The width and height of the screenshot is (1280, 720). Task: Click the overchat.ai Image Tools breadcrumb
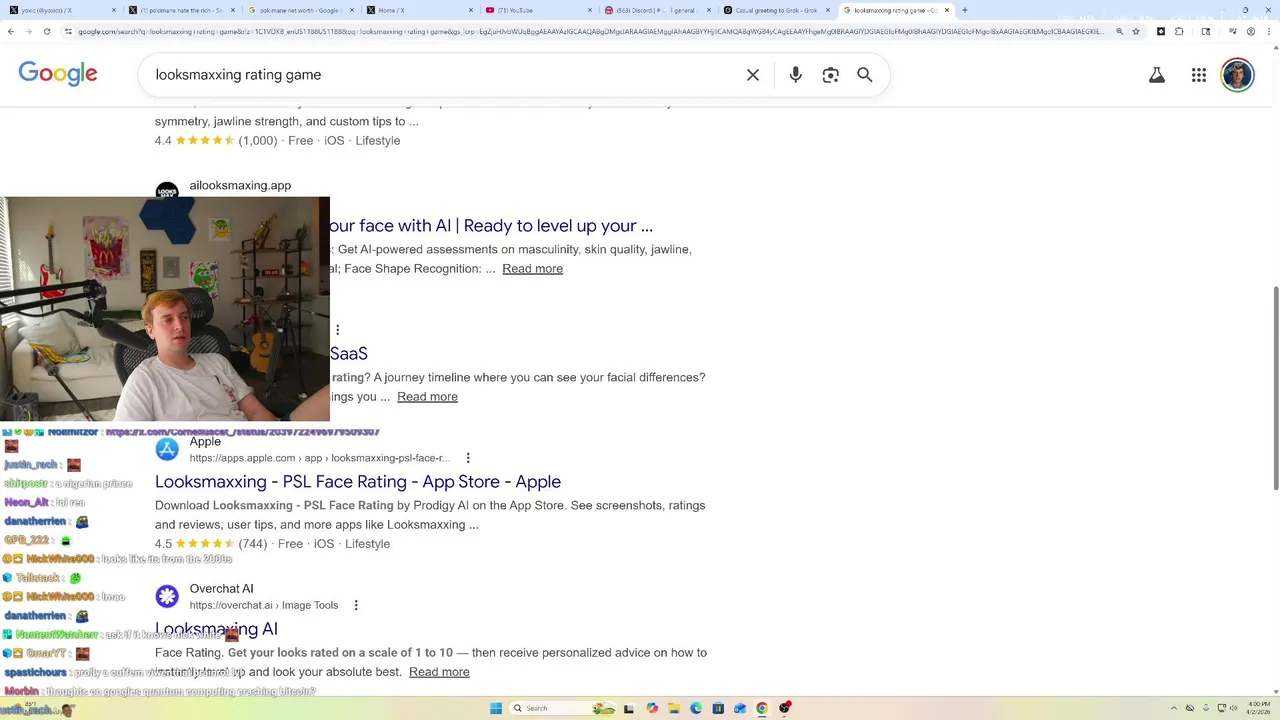264,605
